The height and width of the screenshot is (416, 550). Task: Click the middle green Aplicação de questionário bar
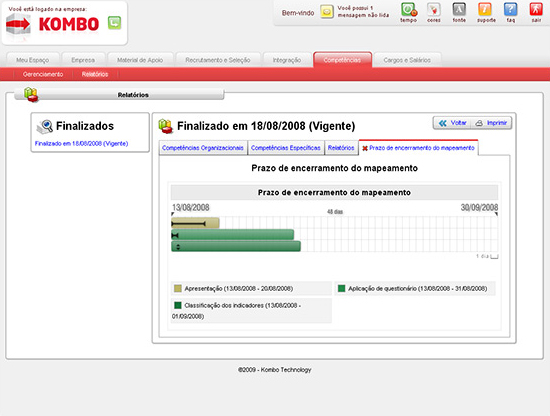tap(233, 235)
